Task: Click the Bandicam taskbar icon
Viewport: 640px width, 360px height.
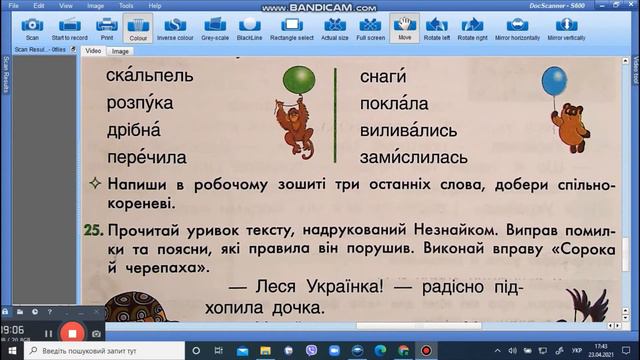Action: point(426,351)
